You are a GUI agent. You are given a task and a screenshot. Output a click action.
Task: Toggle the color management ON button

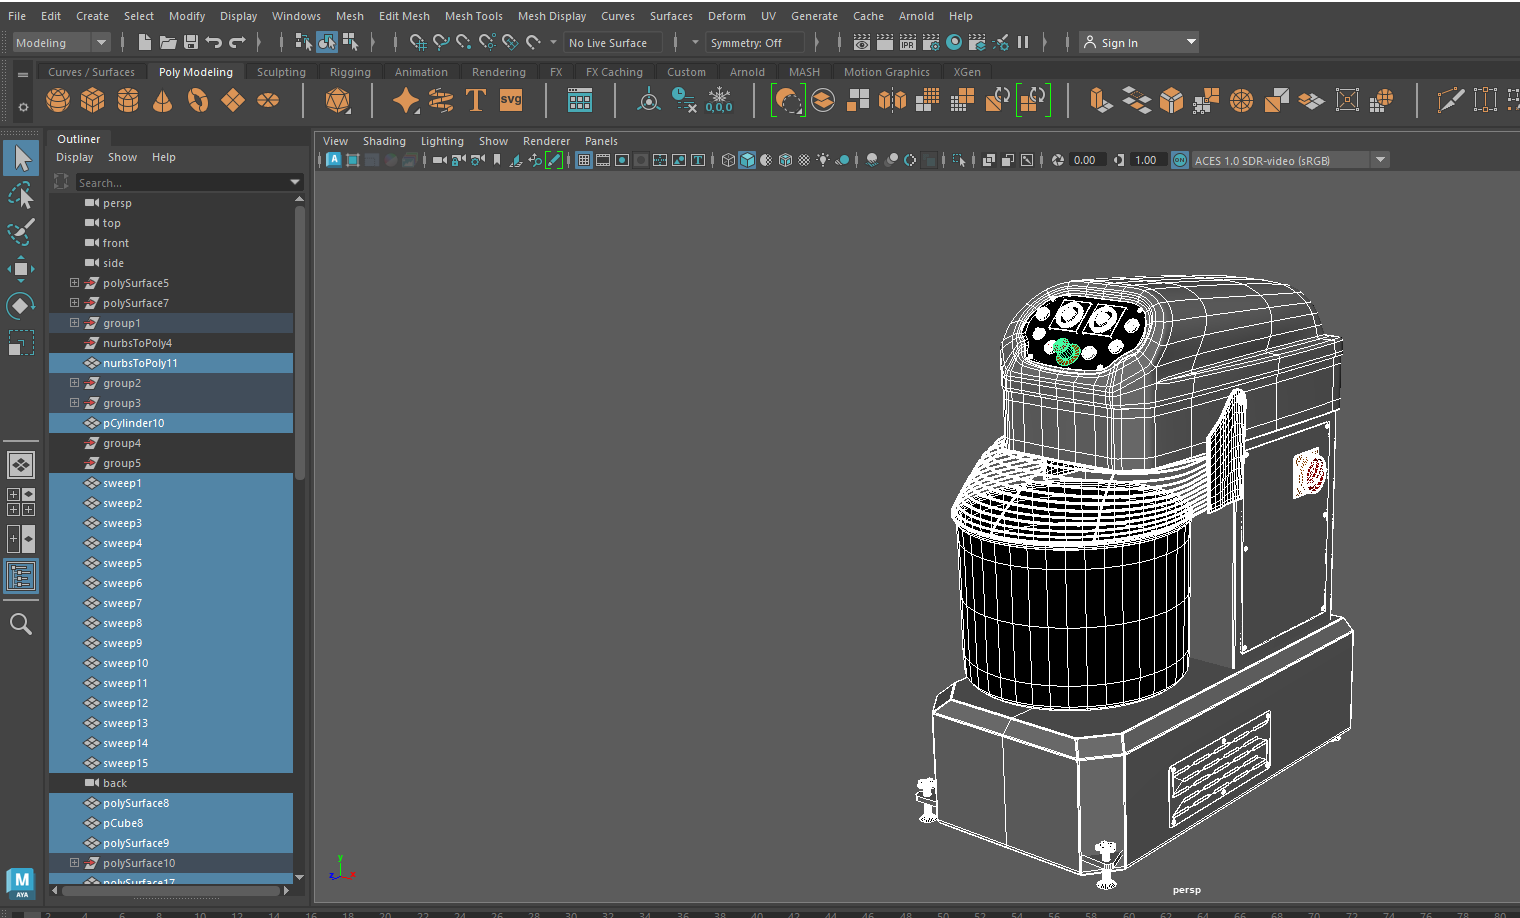1180,160
